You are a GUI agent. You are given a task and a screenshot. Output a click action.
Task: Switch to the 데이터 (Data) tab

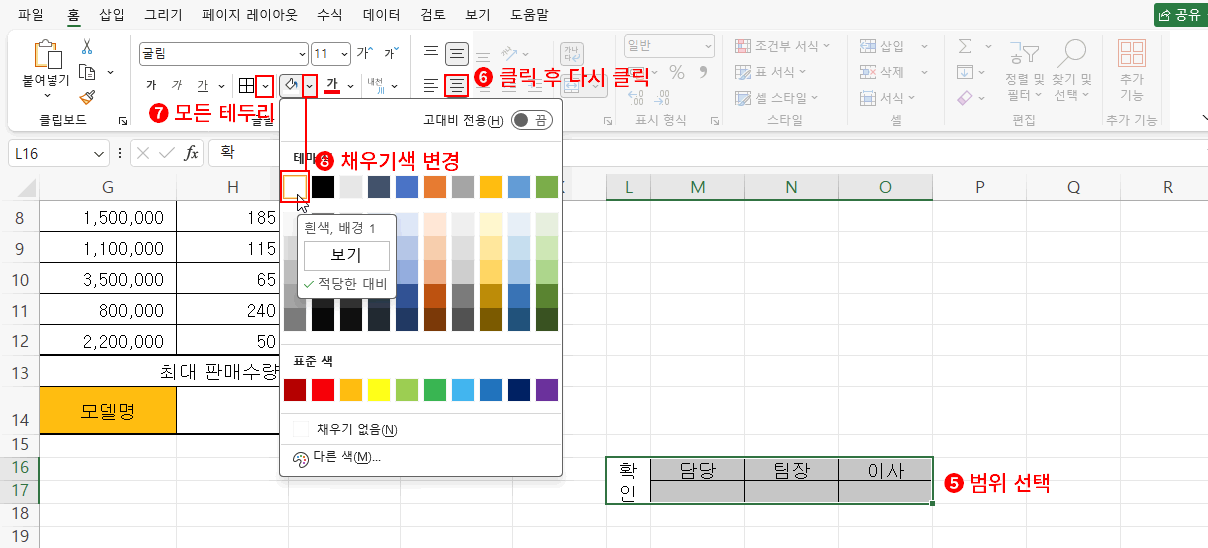pyautogui.click(x=381, y=15)
